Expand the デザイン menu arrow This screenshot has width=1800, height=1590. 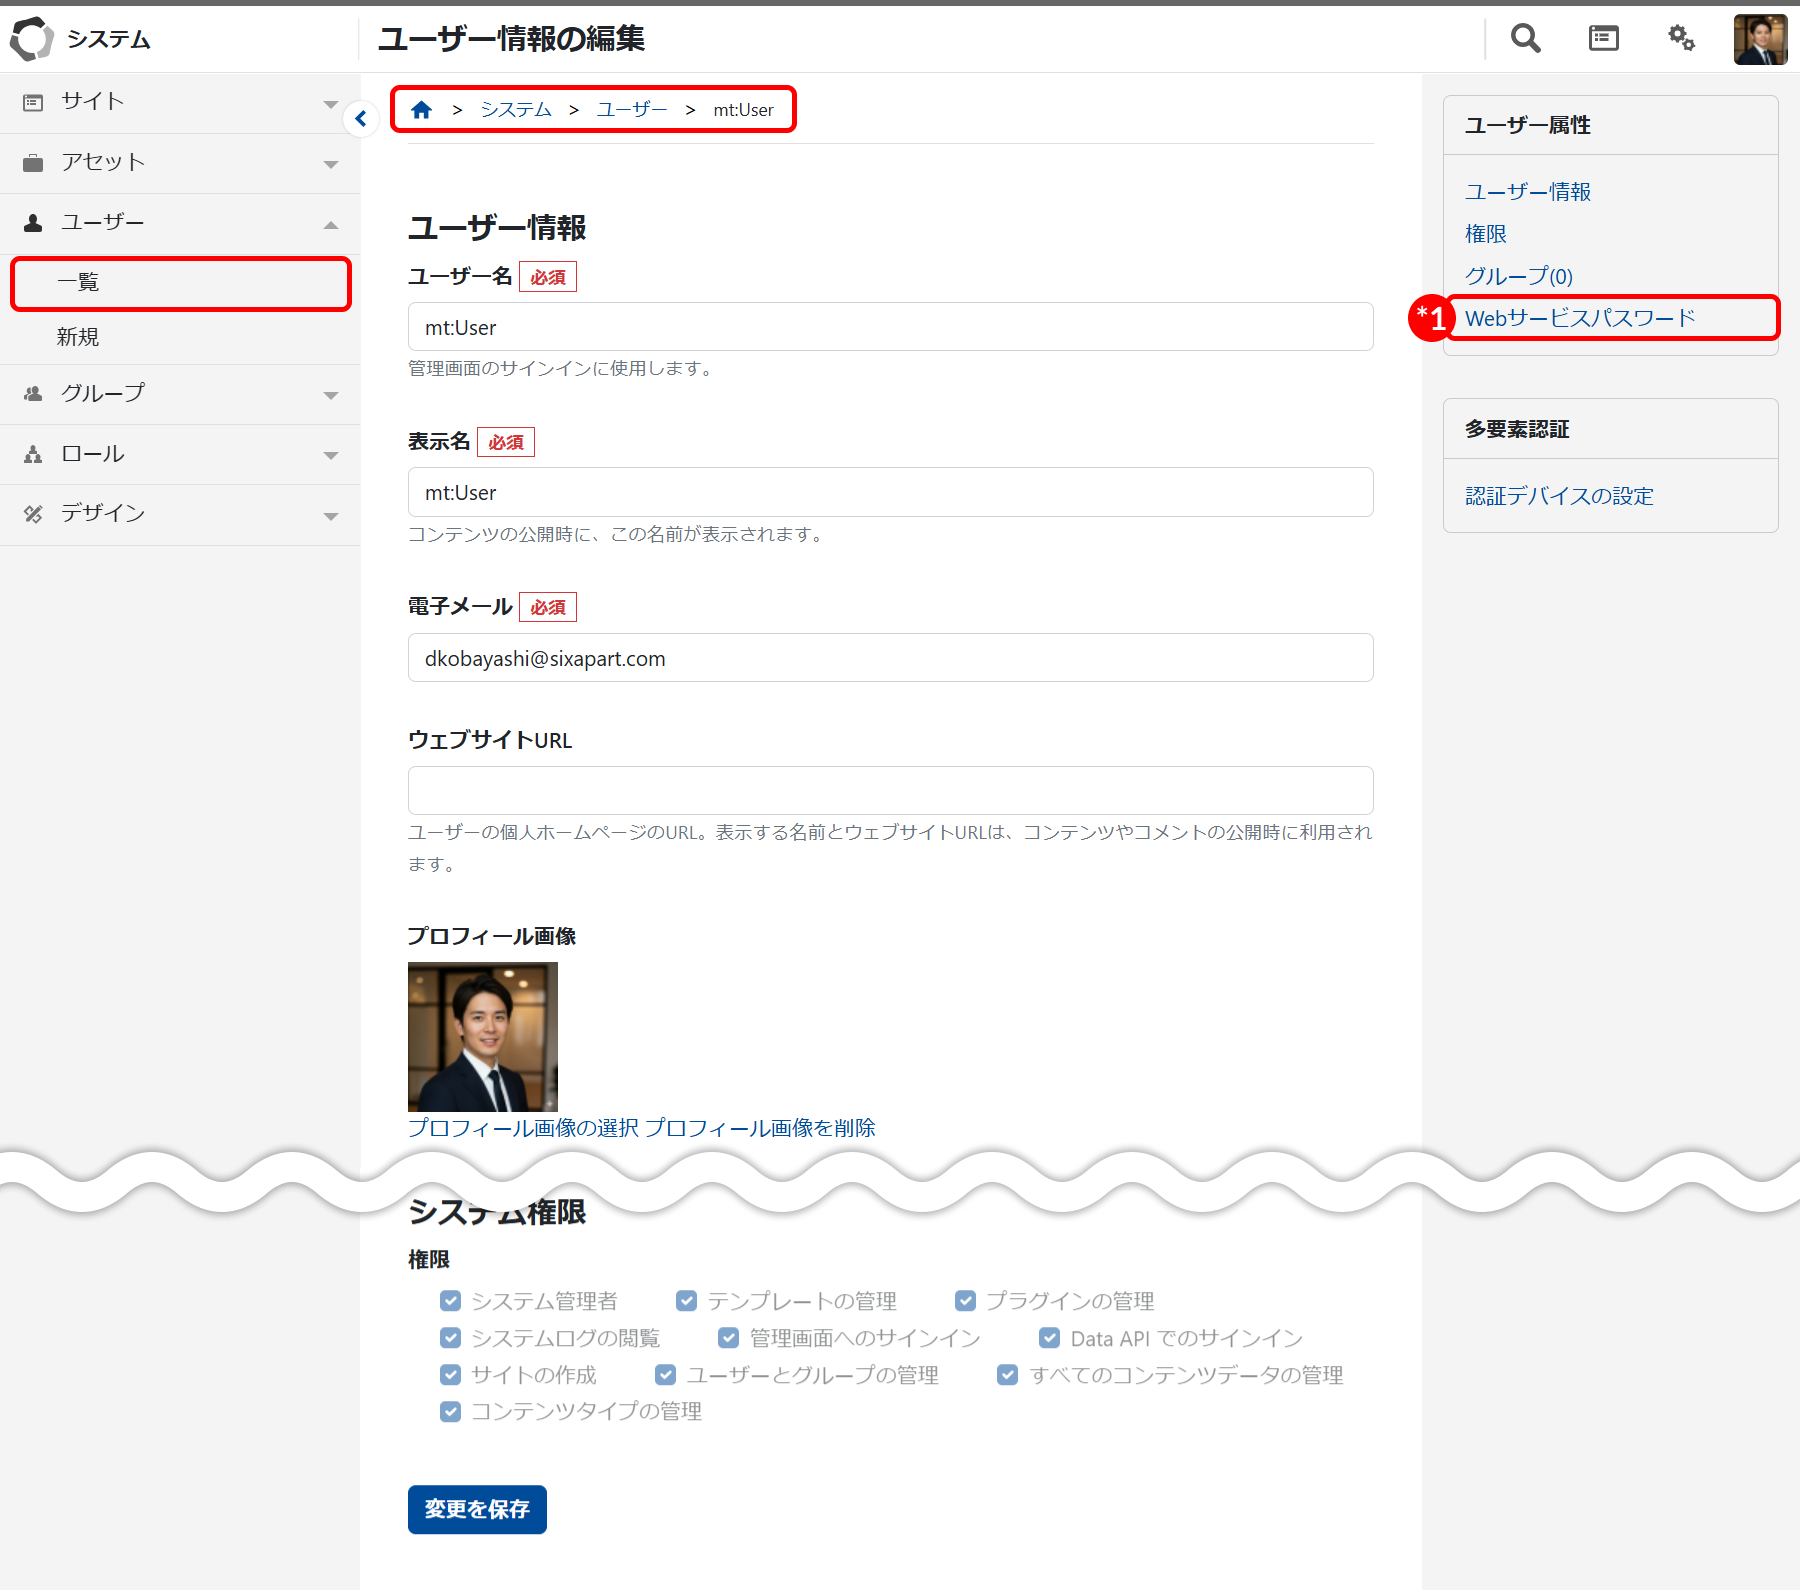[331, 516]
